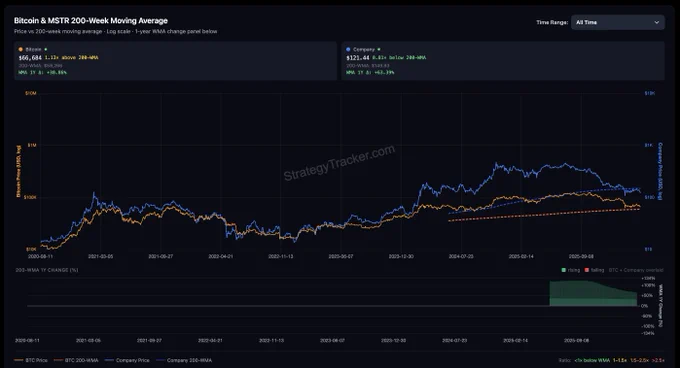Click the 'Company Price (USD, log)' axis title
The image size is (680, 368).
click(660, 171)
